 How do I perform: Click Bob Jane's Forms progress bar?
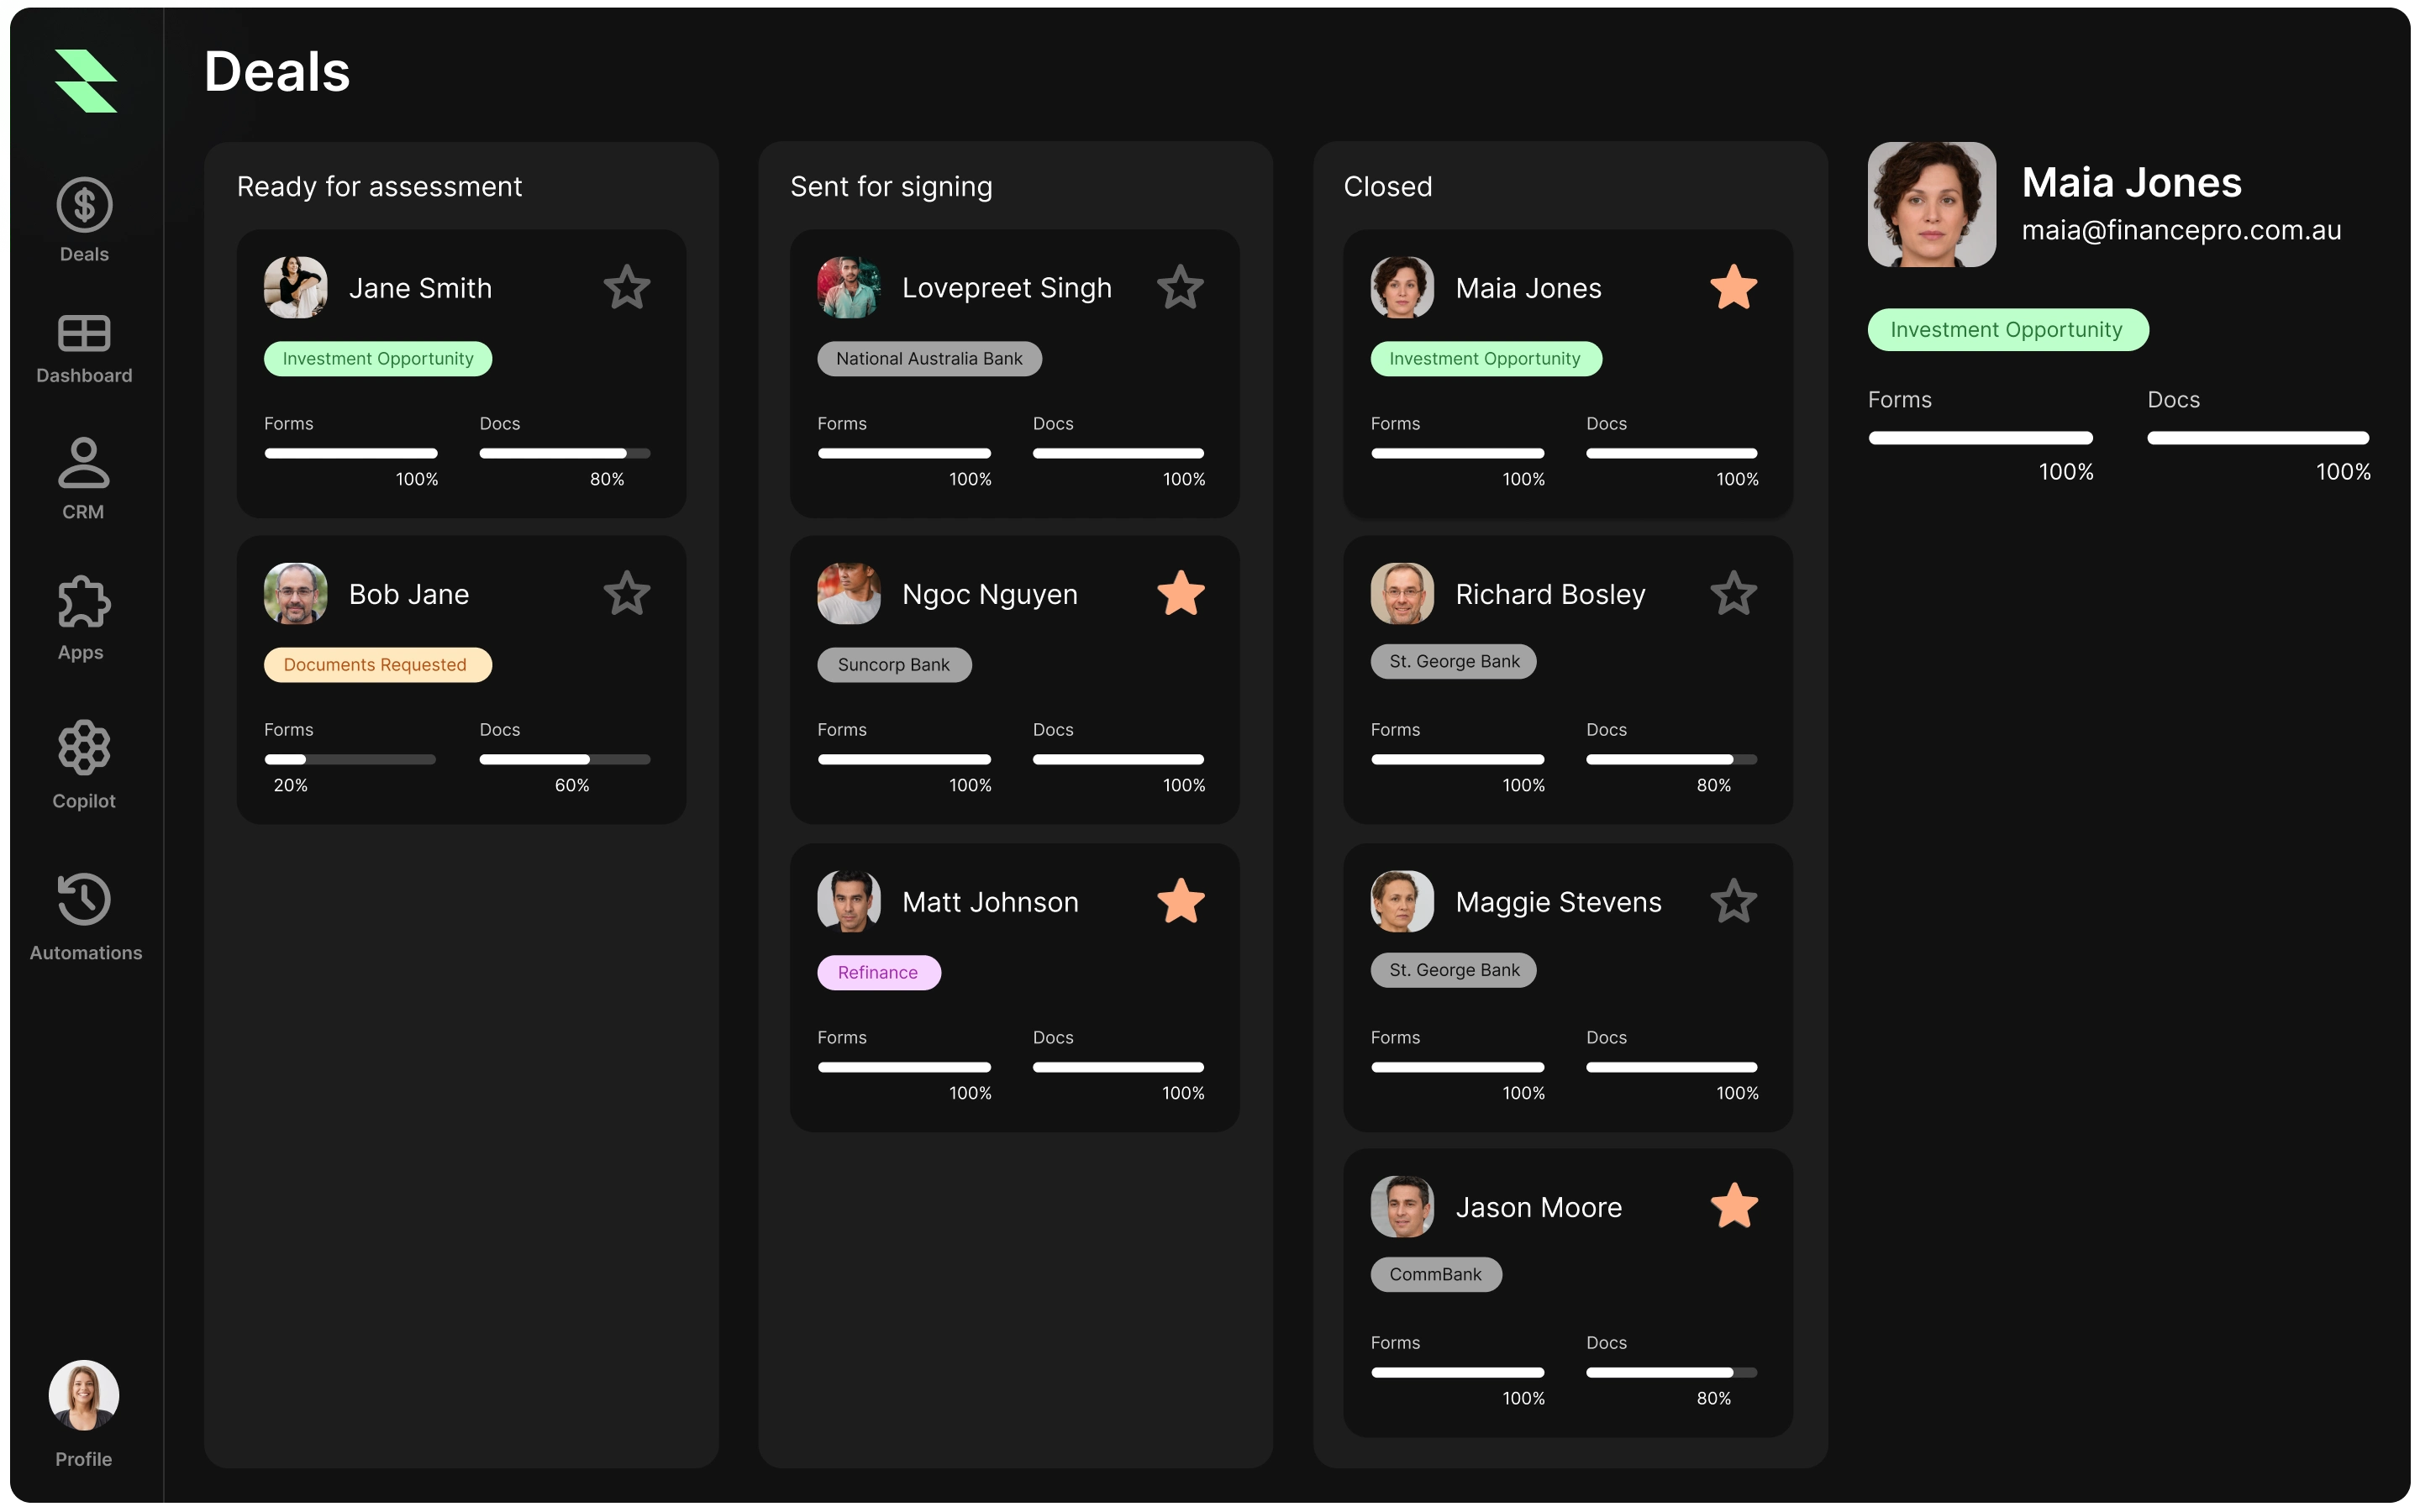[x=350, y=760]
